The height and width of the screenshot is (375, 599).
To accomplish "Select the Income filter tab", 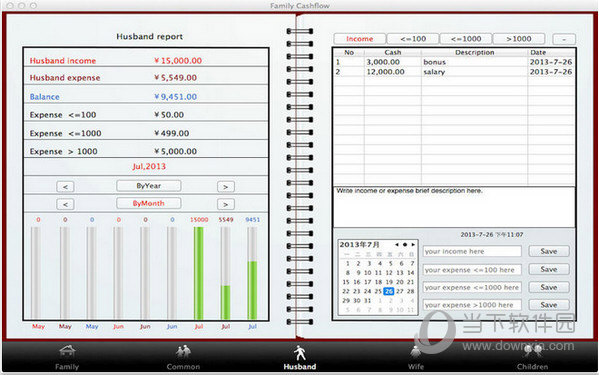I will coord(359,39).
